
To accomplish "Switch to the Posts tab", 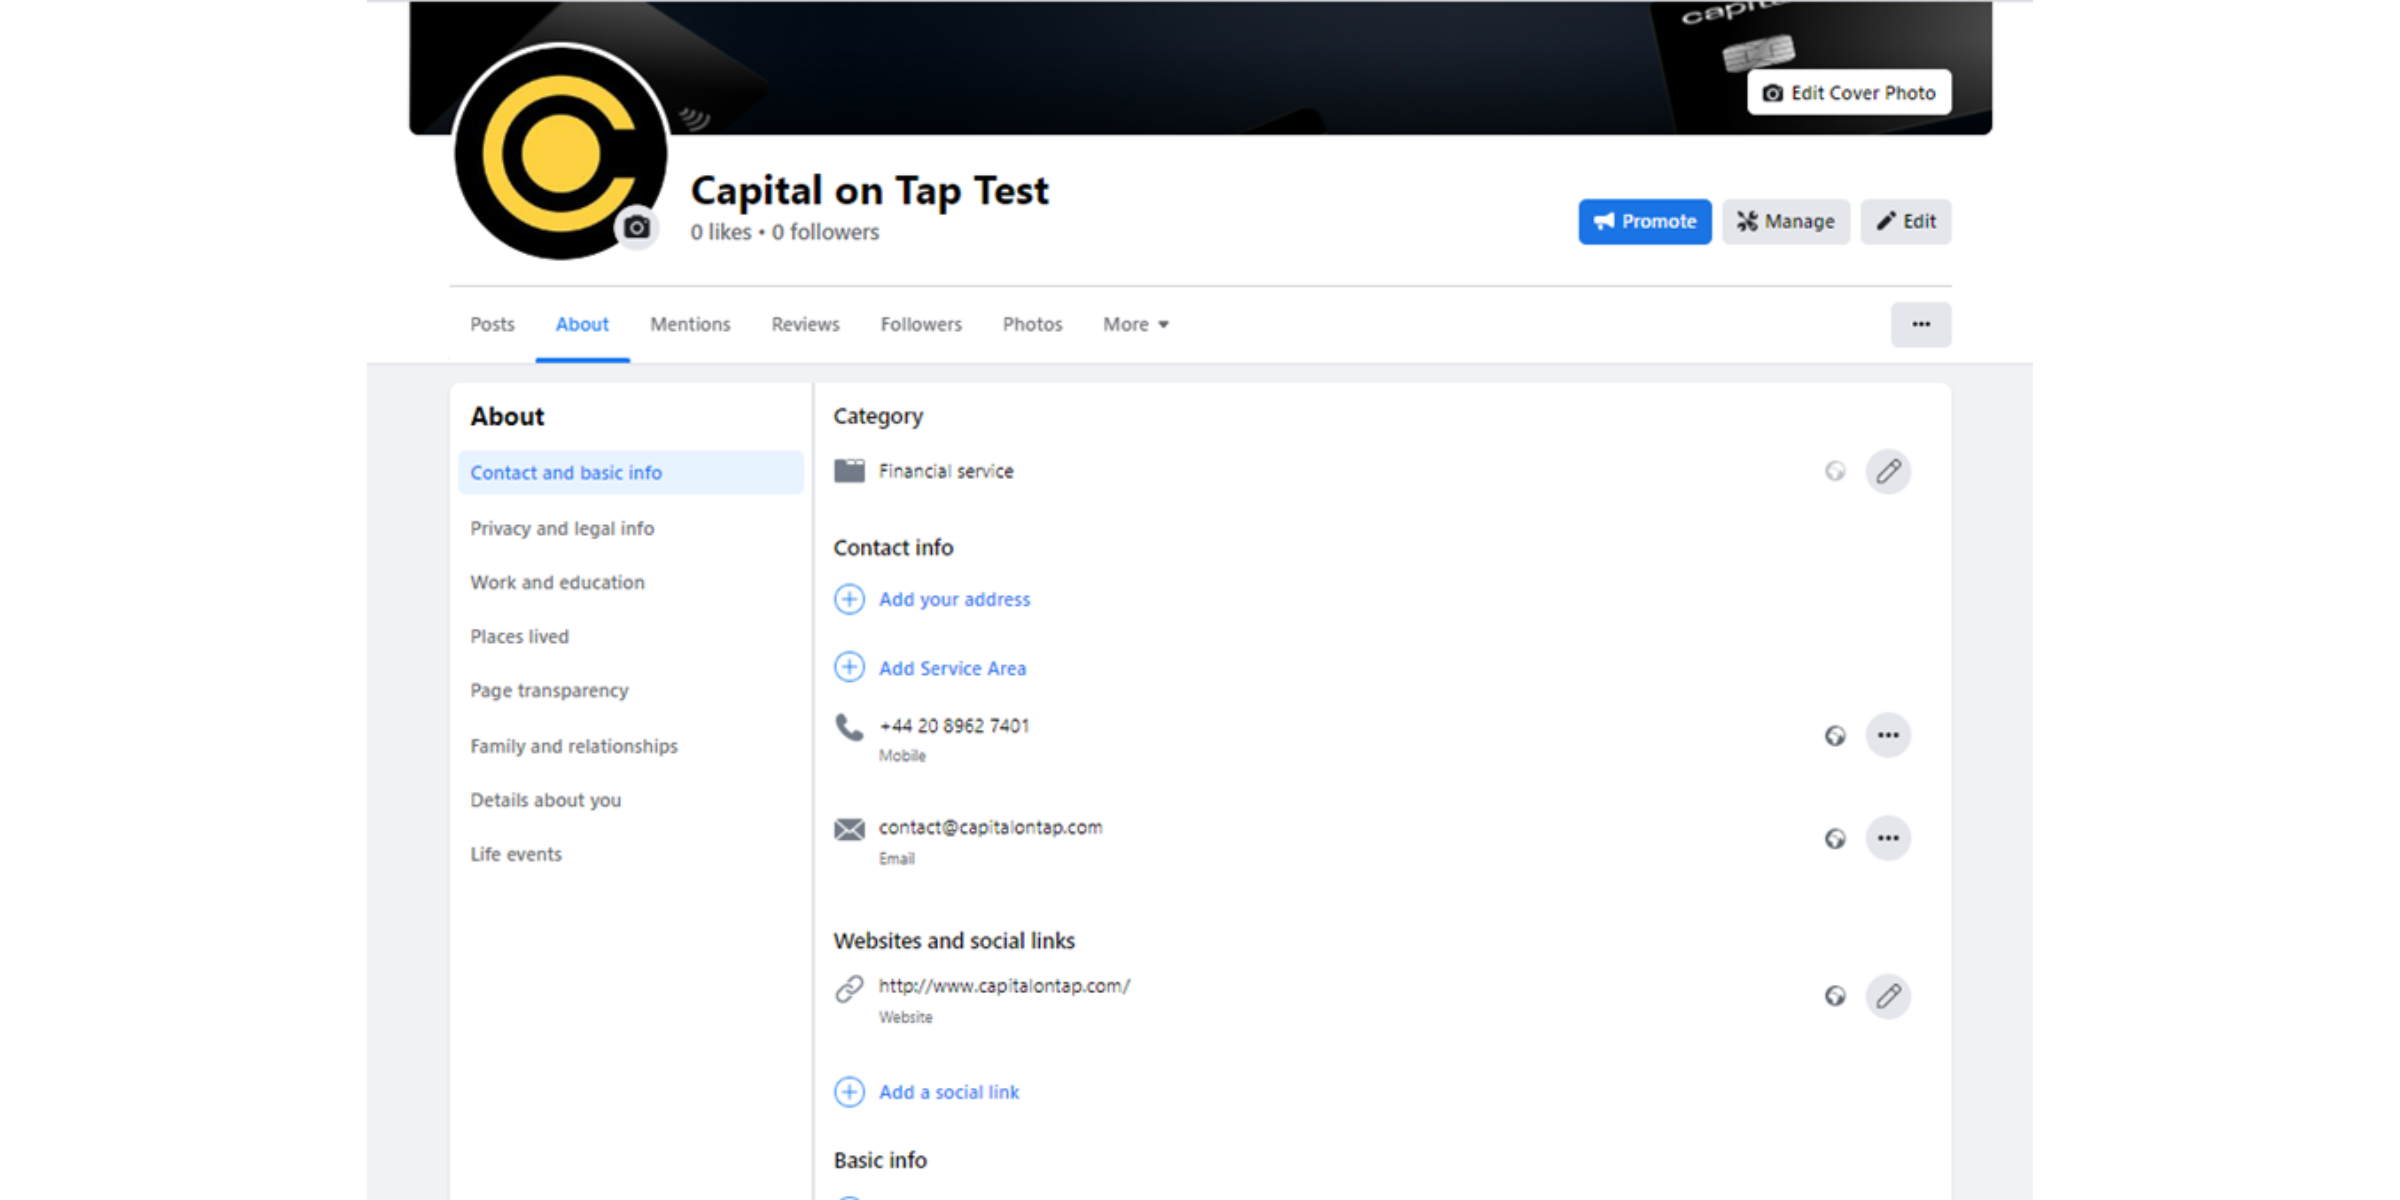I will (492, 324).
